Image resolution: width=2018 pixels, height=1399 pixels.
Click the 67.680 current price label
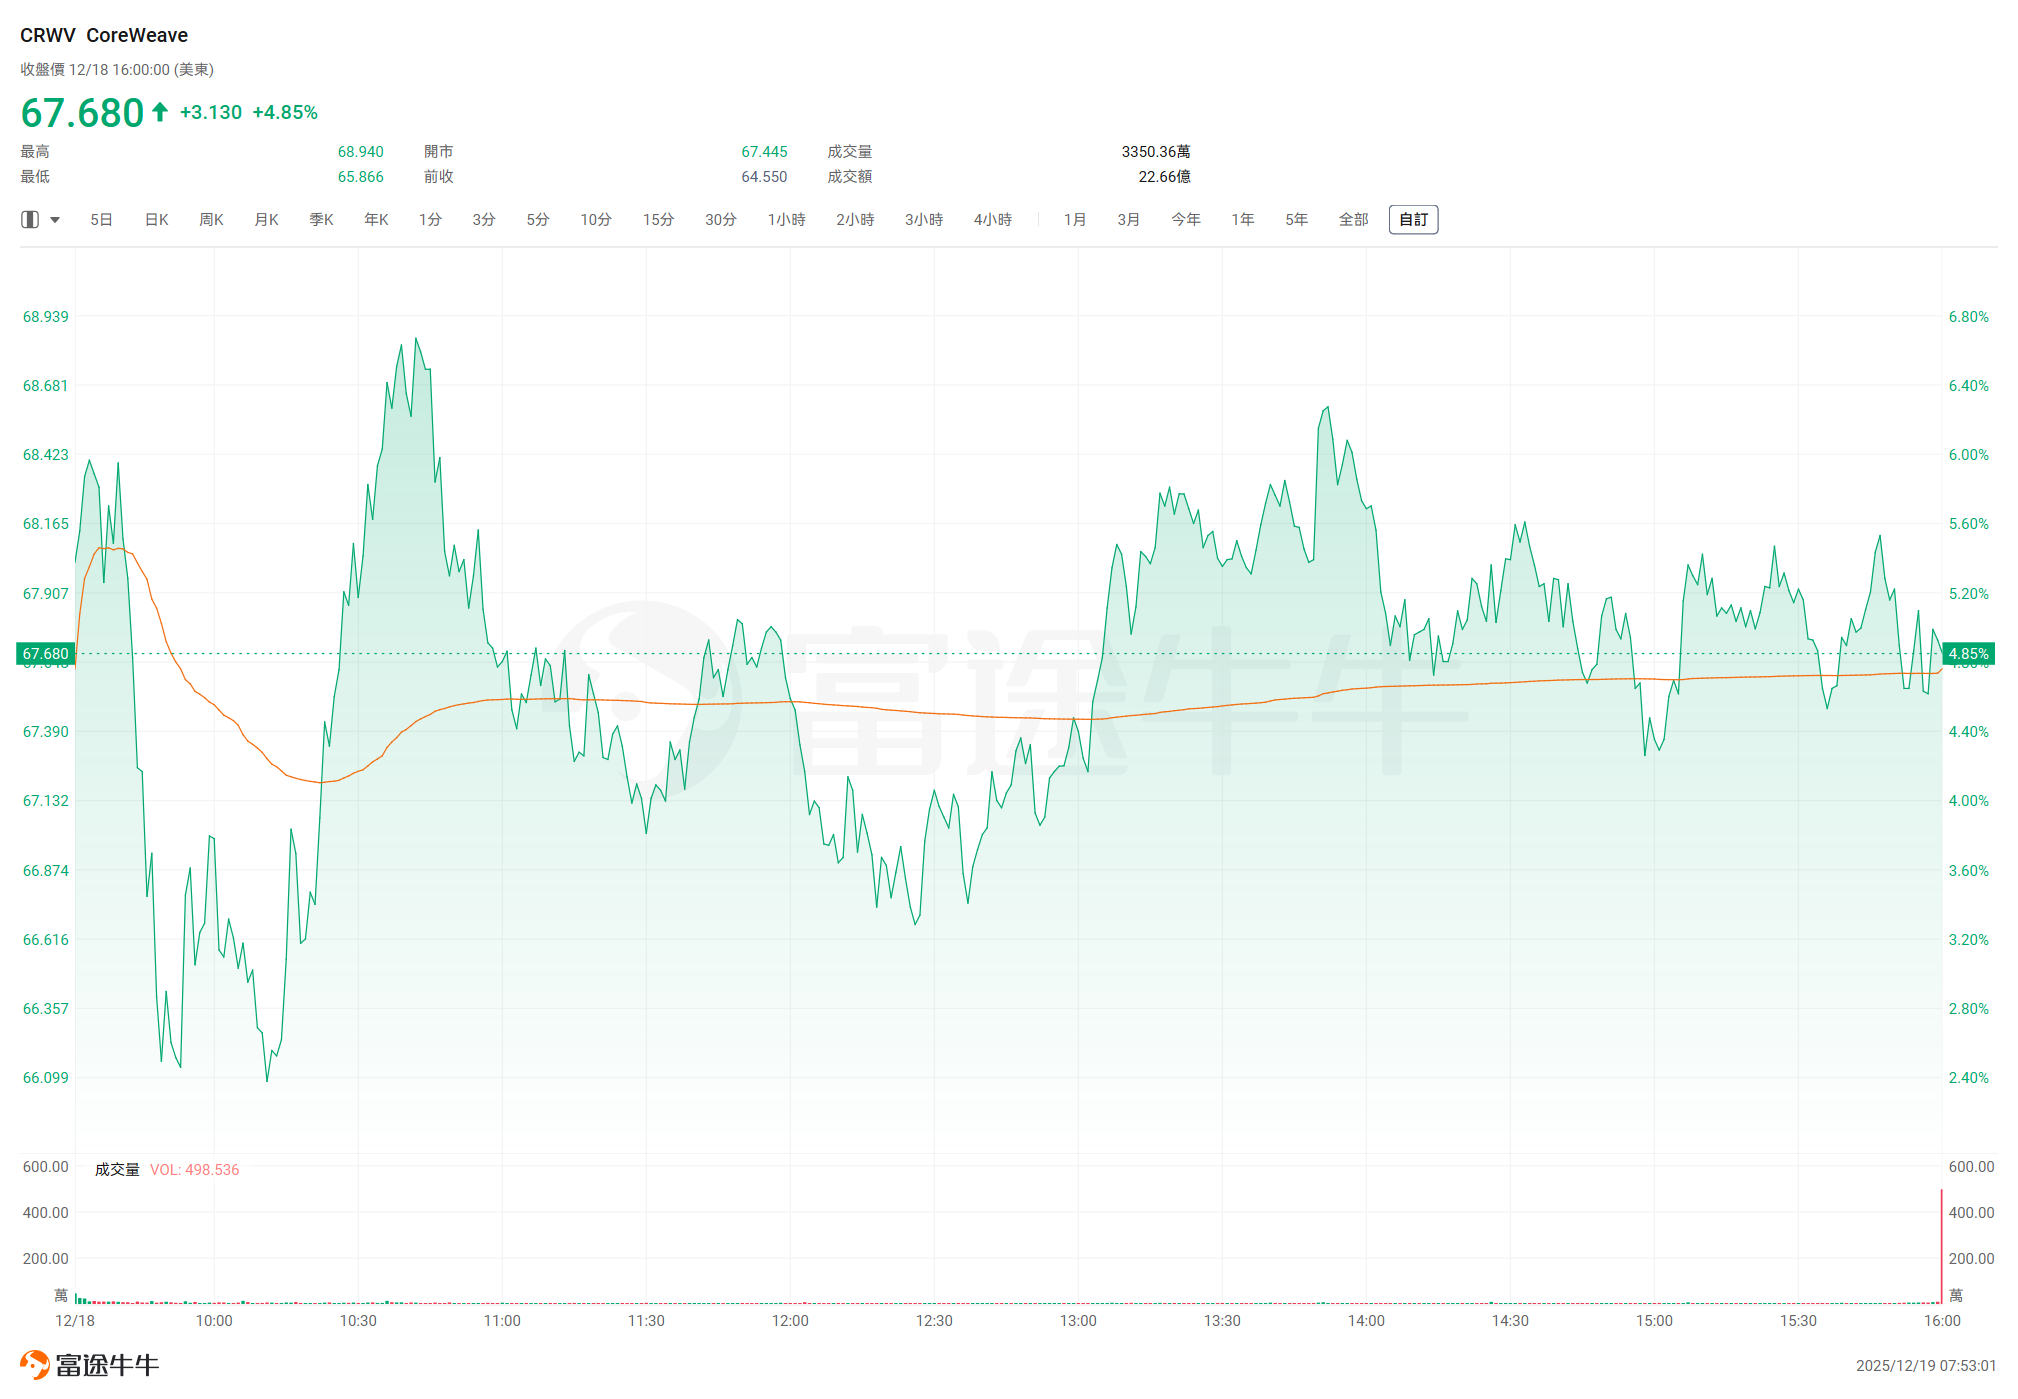pos(46,654)
